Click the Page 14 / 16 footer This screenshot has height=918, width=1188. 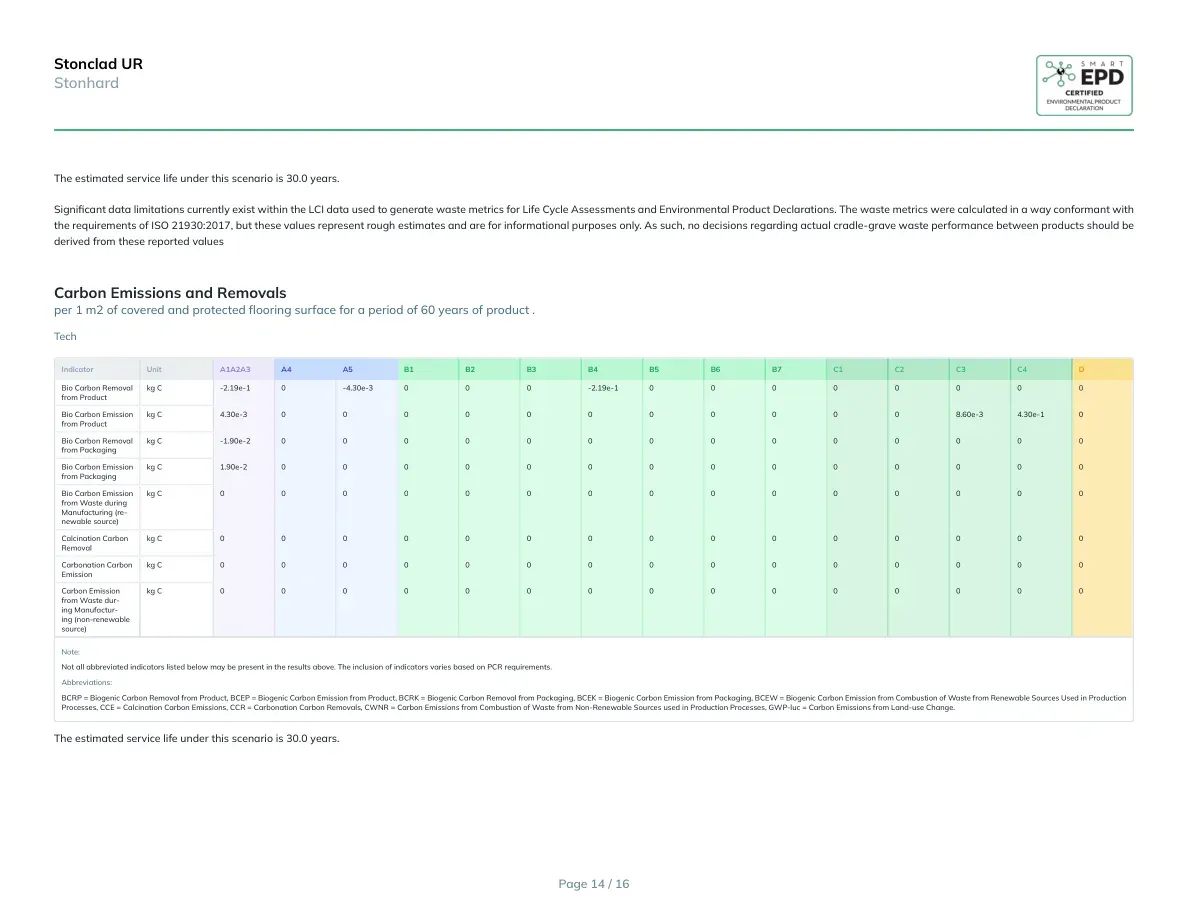click(594, 884)
